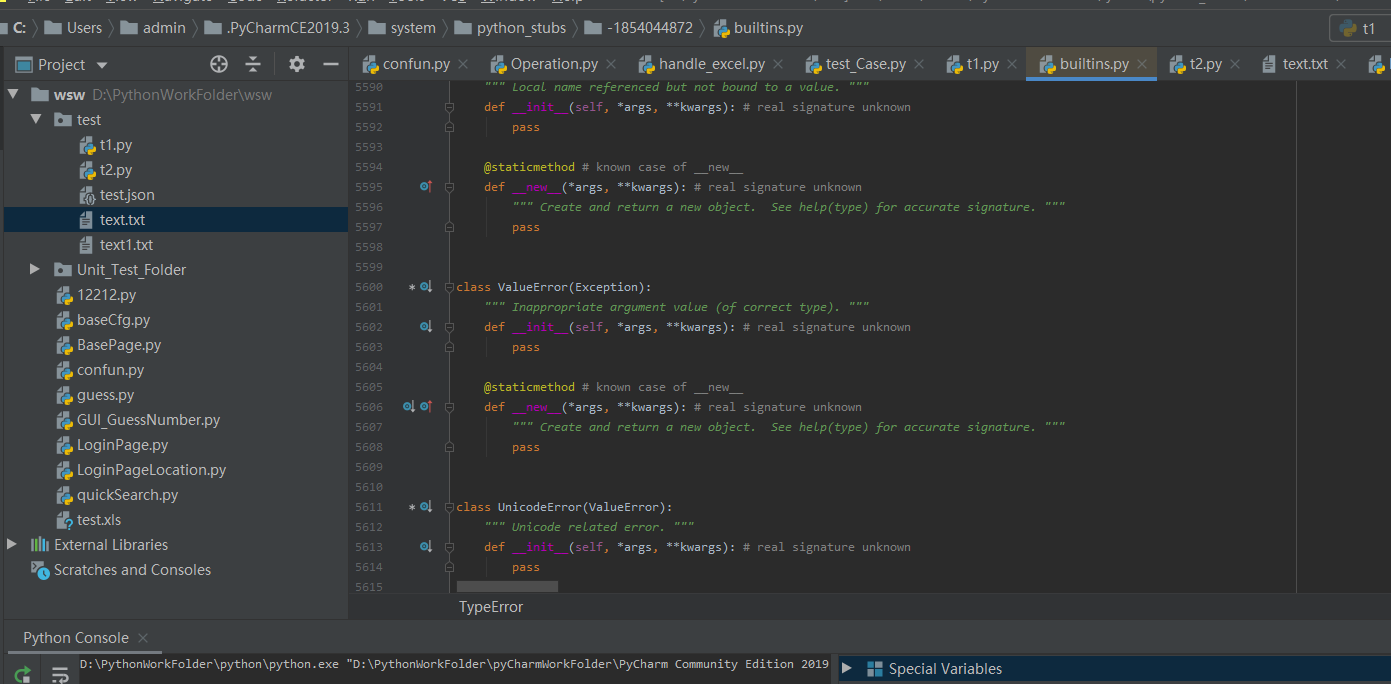The image size is (1391, 684).
Task: Close the handle_excel.py tab
Action: 778,64
